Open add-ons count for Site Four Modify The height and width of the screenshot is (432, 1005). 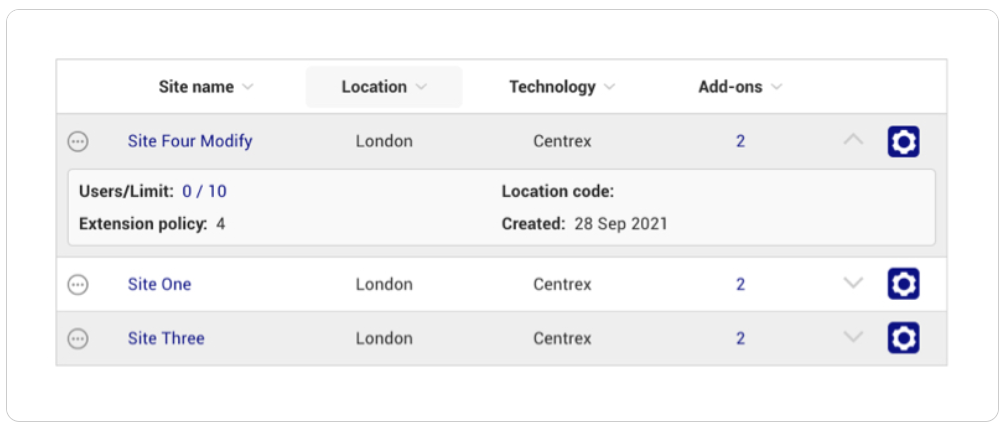click(740, 142)
